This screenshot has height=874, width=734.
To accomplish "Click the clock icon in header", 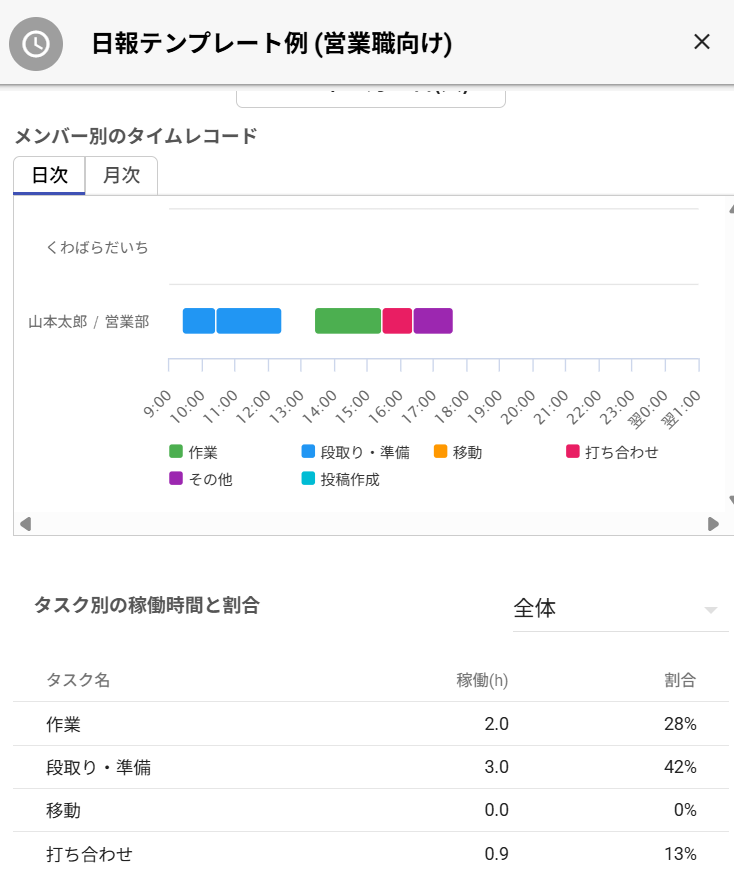I will [36, 44].
